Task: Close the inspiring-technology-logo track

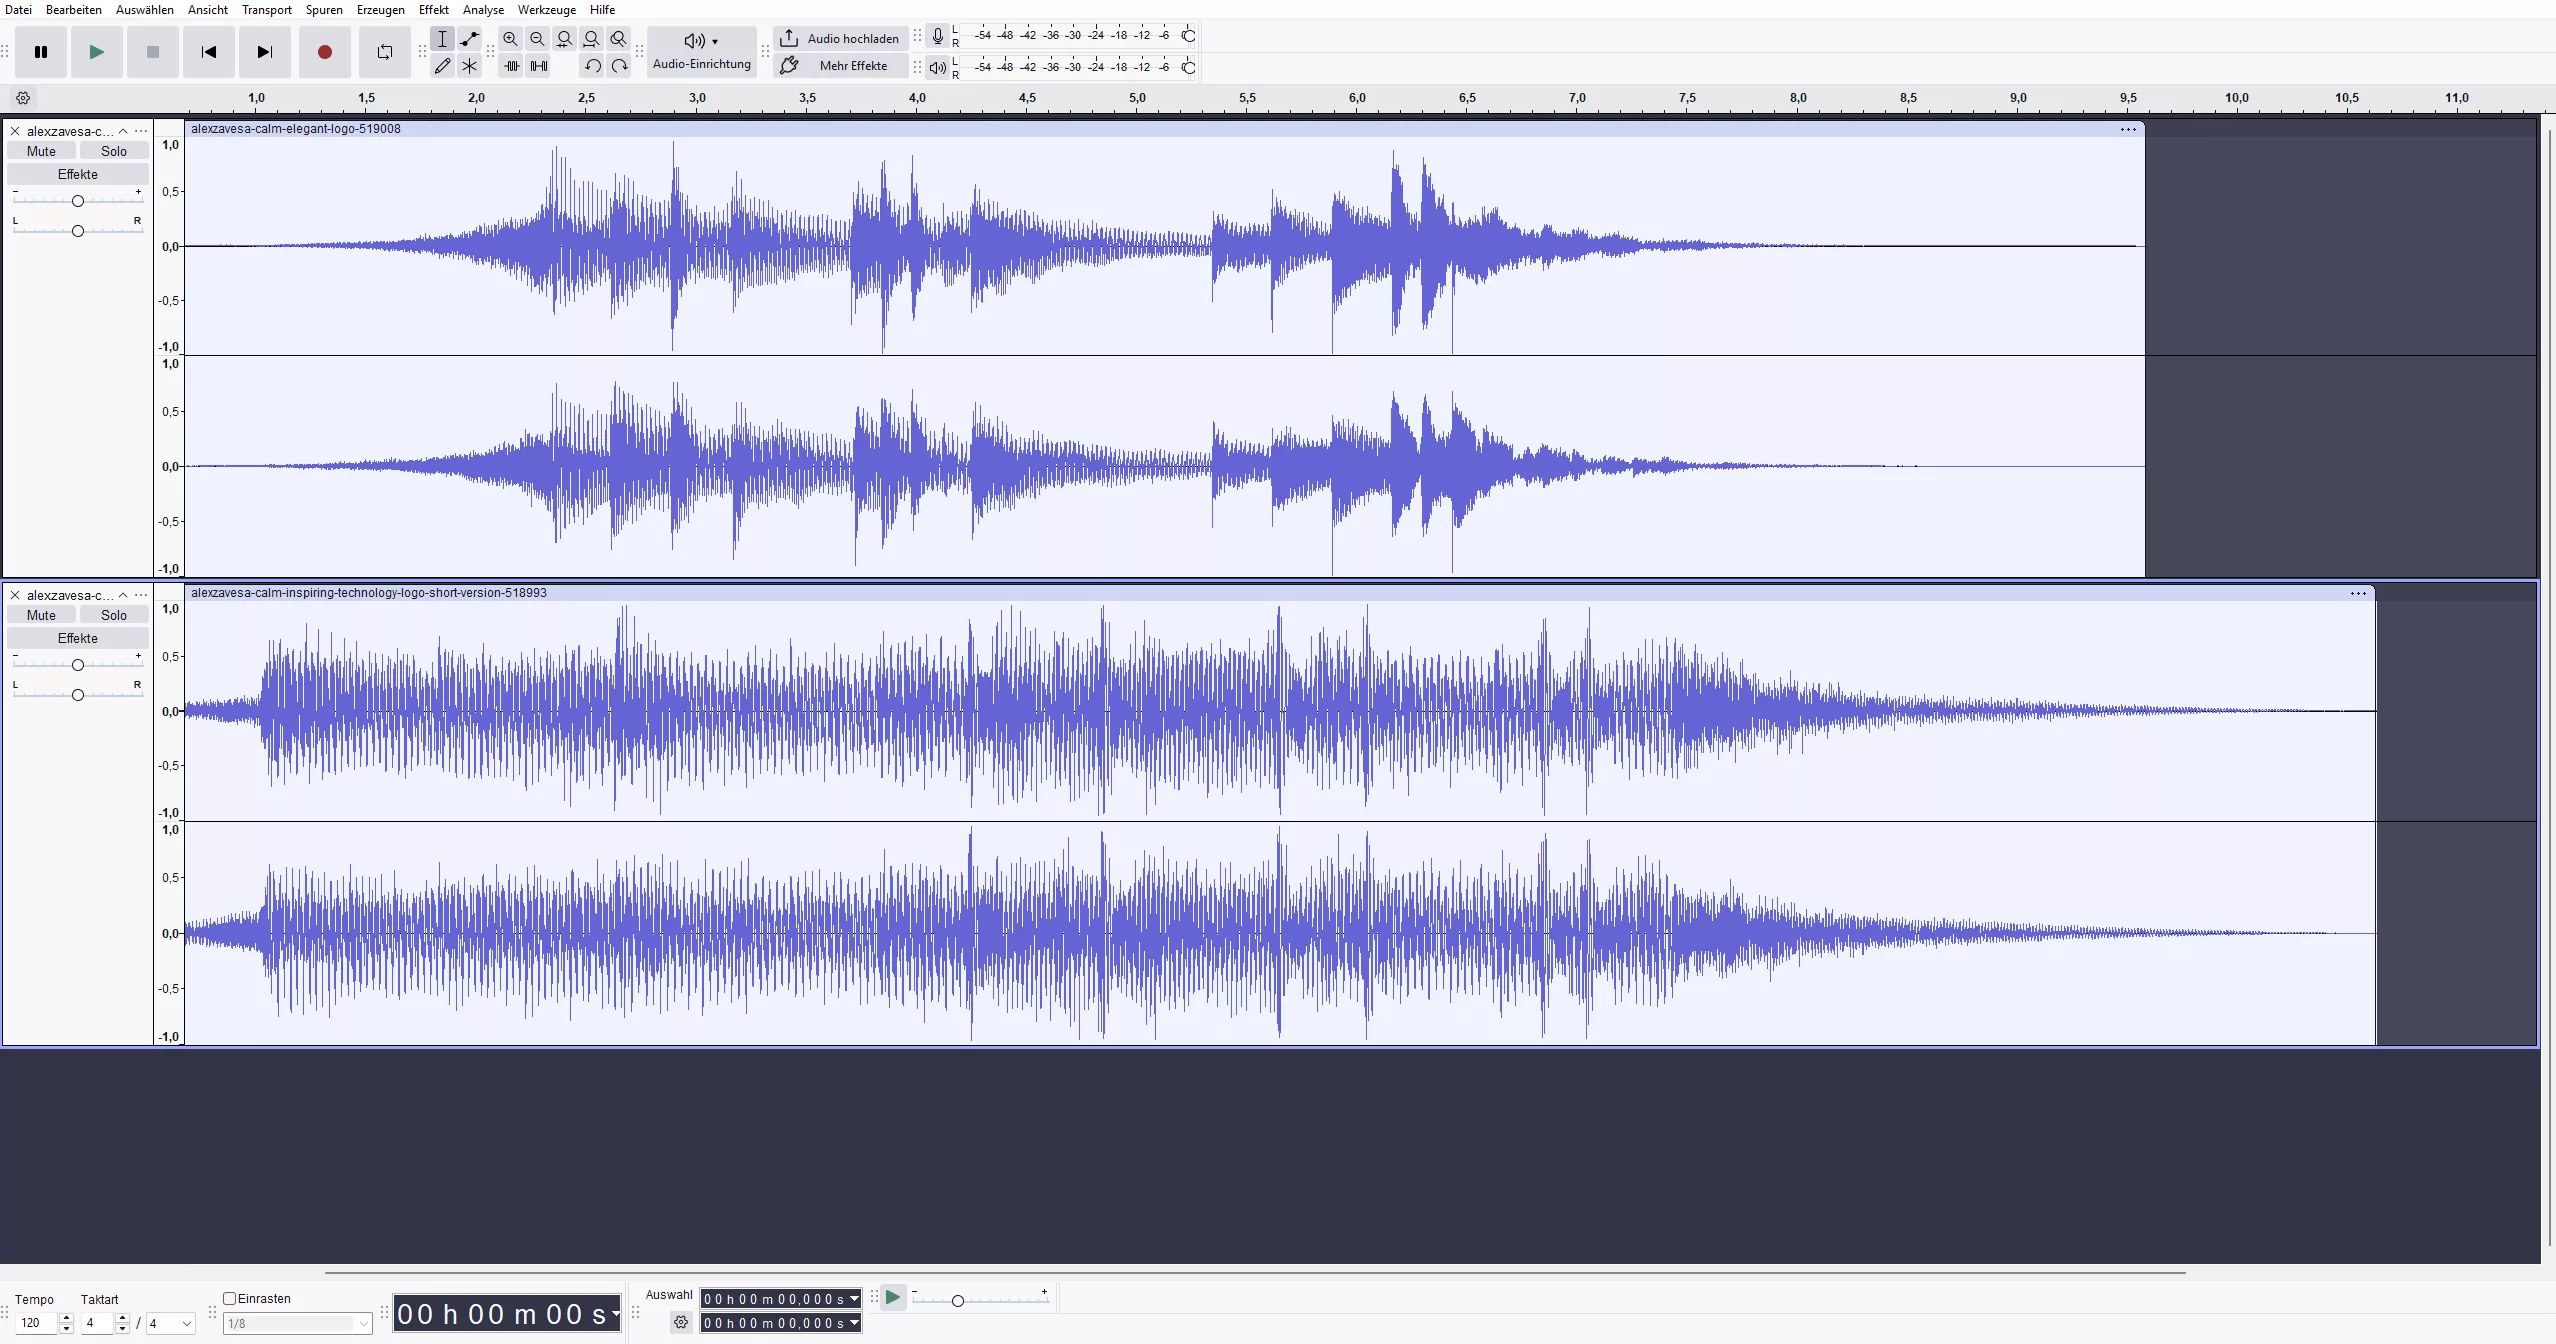Action: click(x=15, y=595)
